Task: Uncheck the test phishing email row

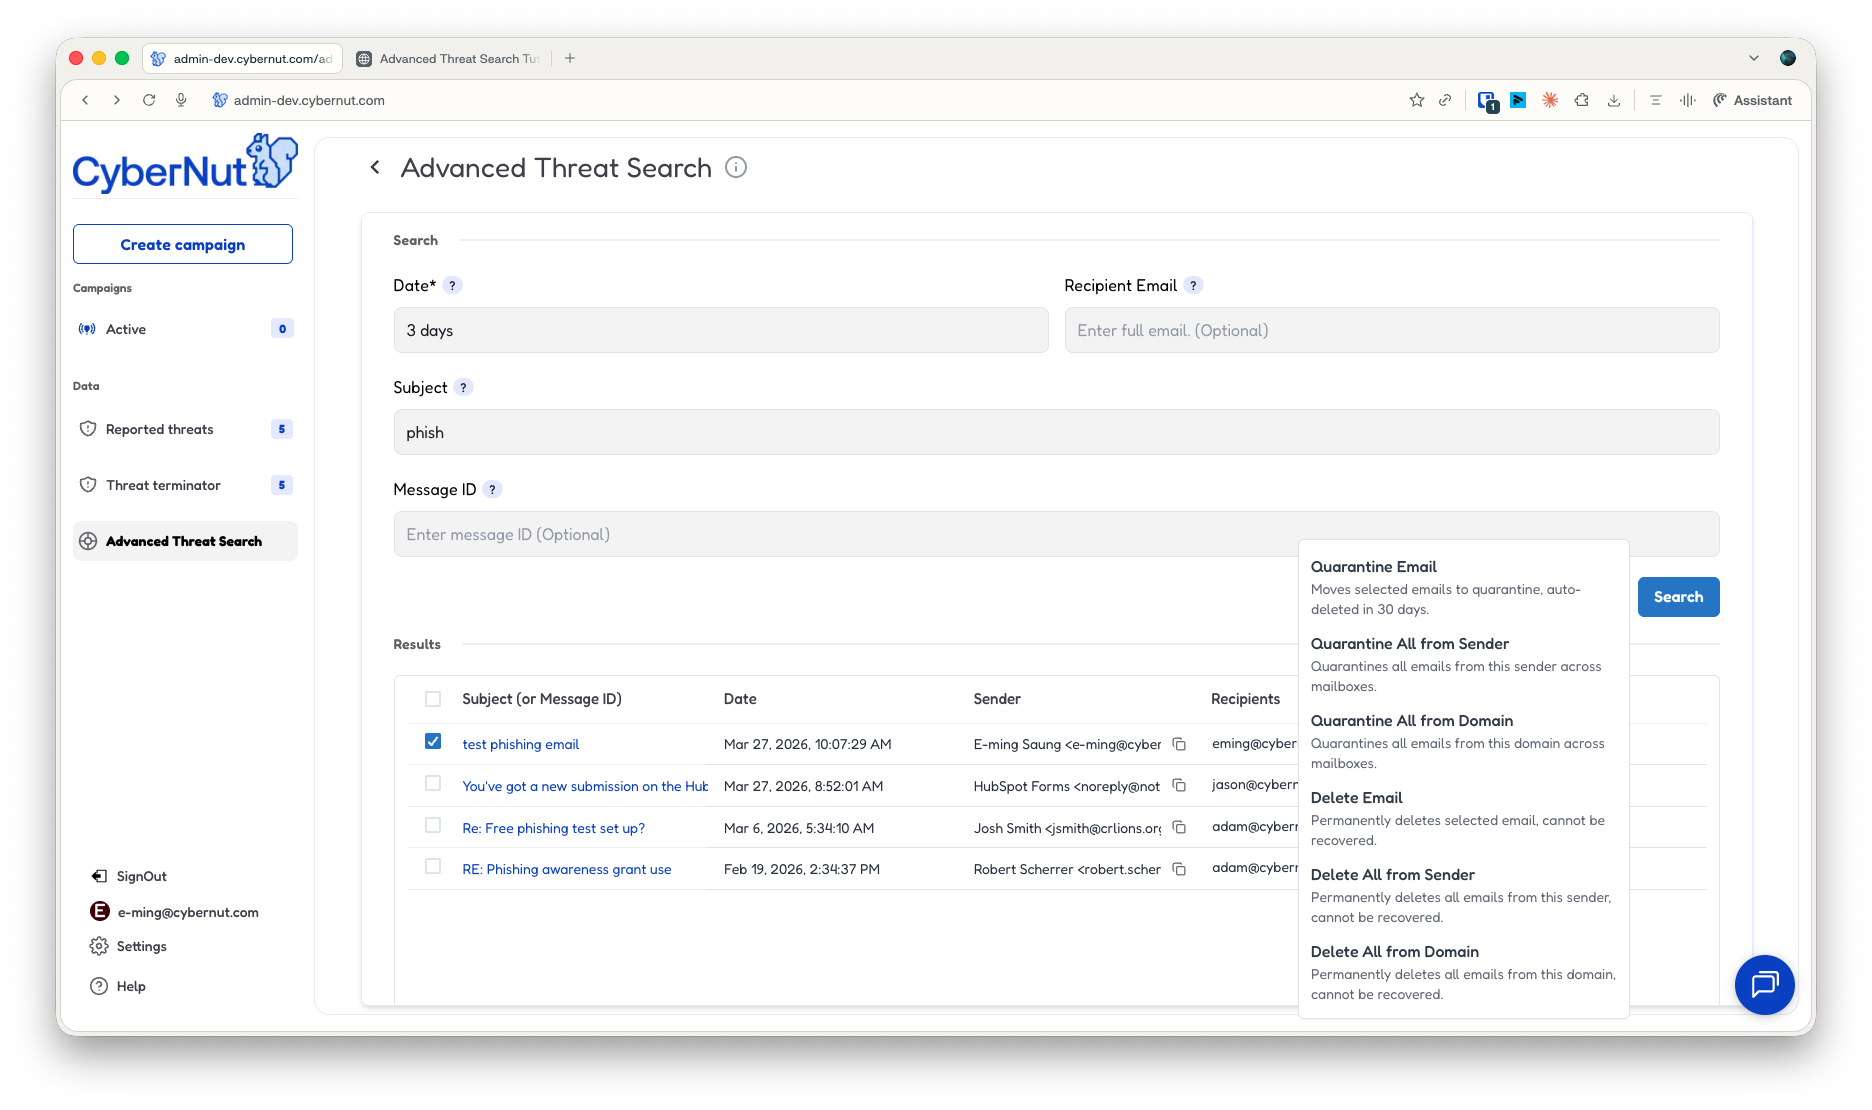Action: coord(432,740)
